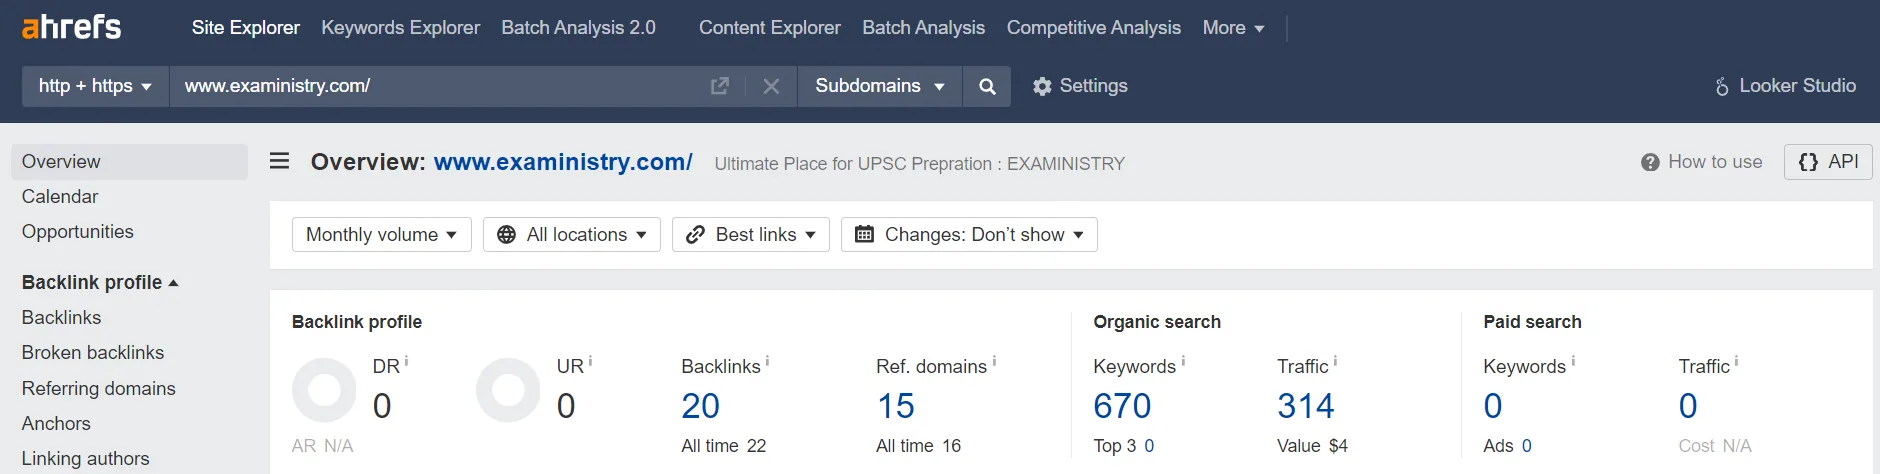The height and width of the screenshot is (474, 1880).
Task: Click paid Keywords count 0
Action: point(1493,406)
